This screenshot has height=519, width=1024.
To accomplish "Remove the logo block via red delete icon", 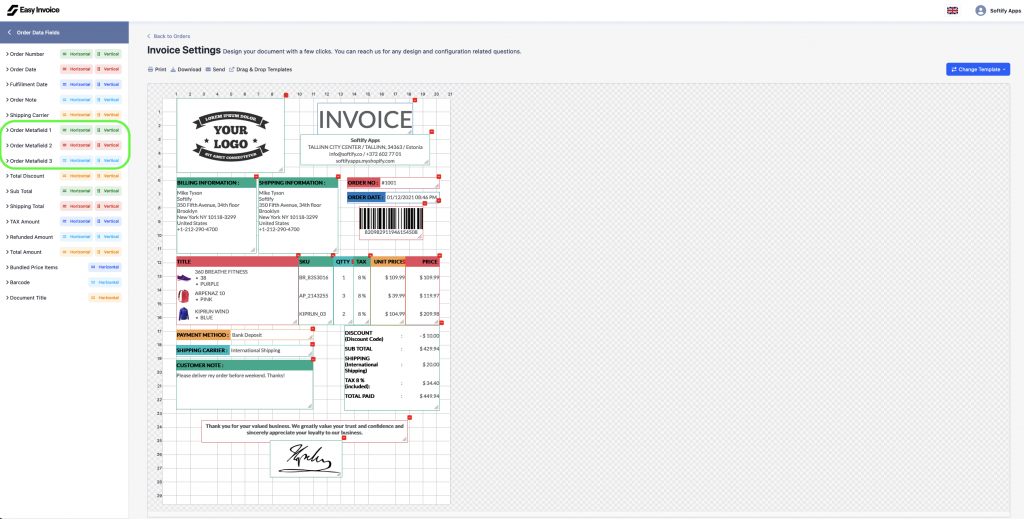I will point(285,95).
